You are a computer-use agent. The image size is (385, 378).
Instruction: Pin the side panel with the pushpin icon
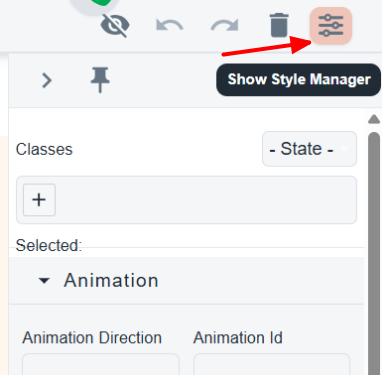100,80
